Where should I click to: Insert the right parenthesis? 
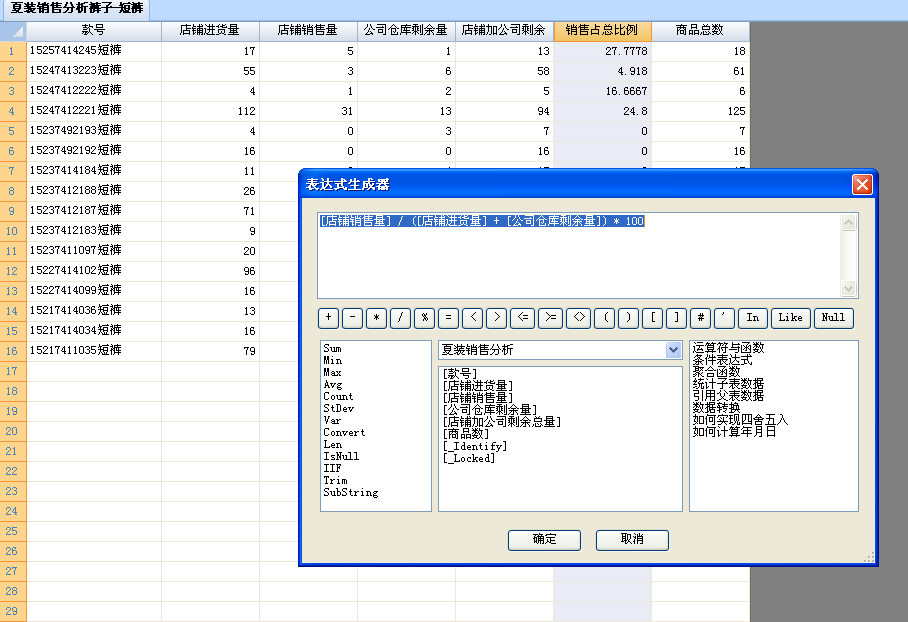[x=628, y=317]
